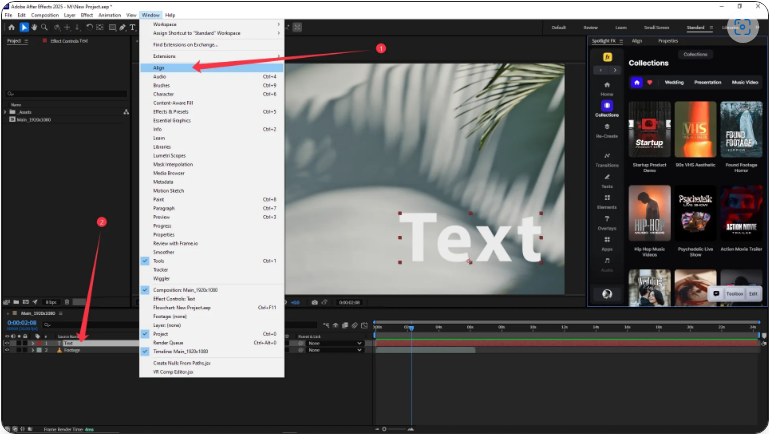Expand the Extensions submenu

(211, 56)
